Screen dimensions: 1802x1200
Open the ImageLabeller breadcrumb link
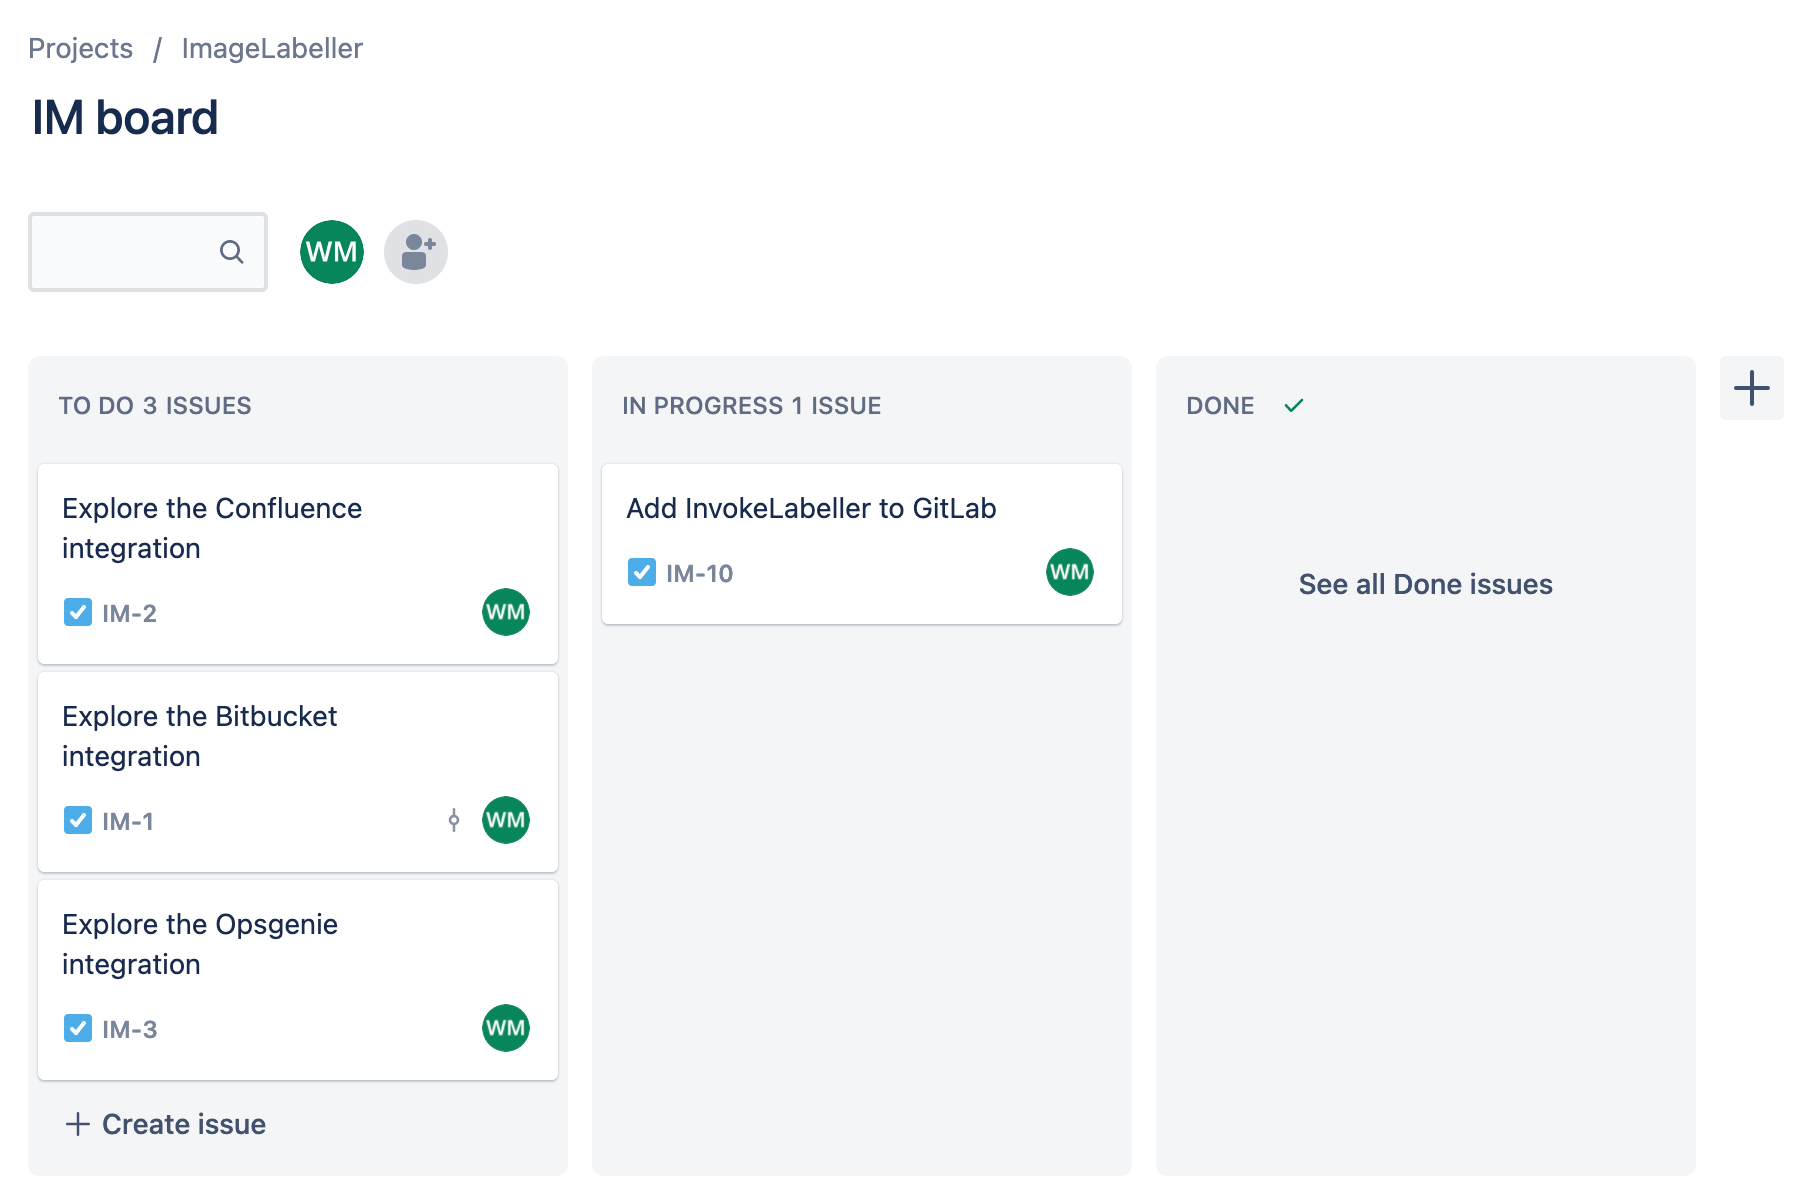271,47
